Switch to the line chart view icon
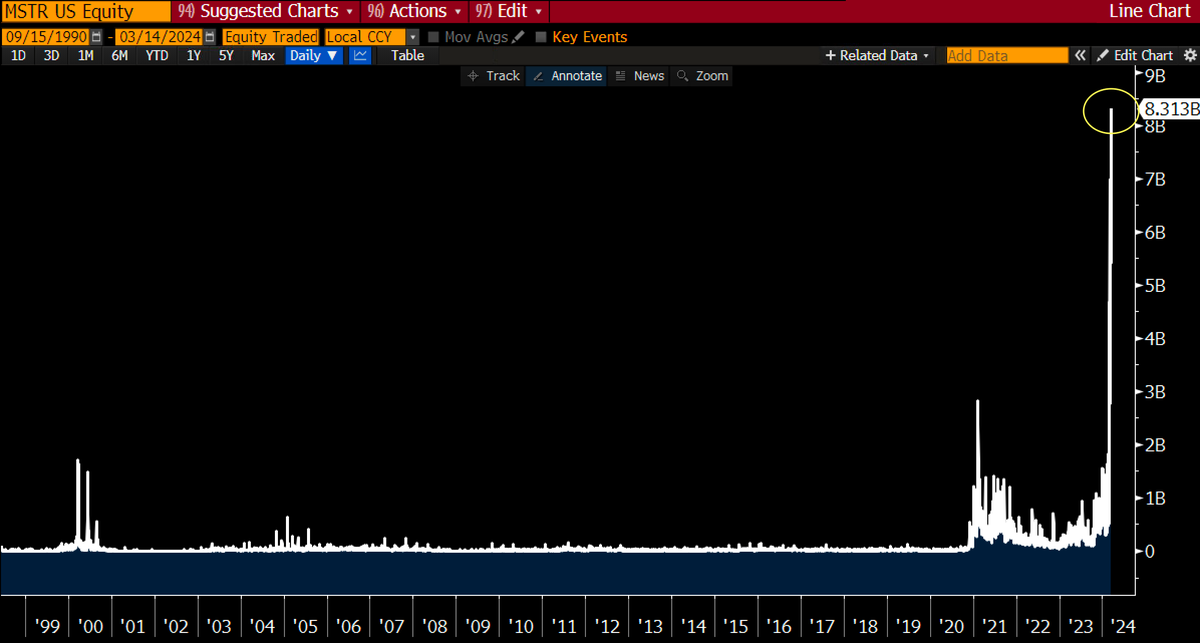 [360, 56]
